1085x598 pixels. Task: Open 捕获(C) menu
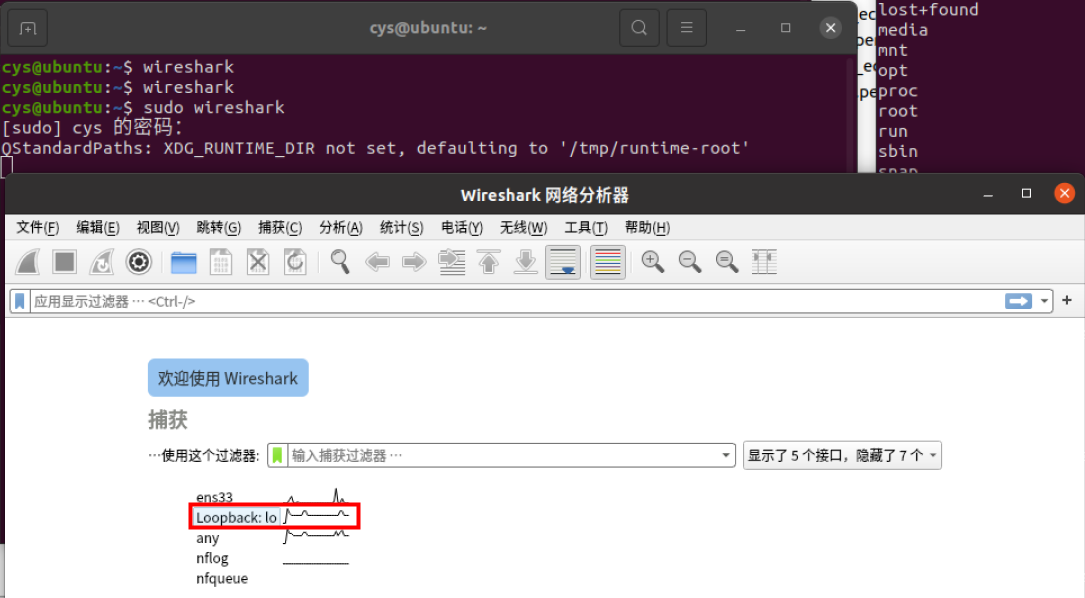pos(280,228)
